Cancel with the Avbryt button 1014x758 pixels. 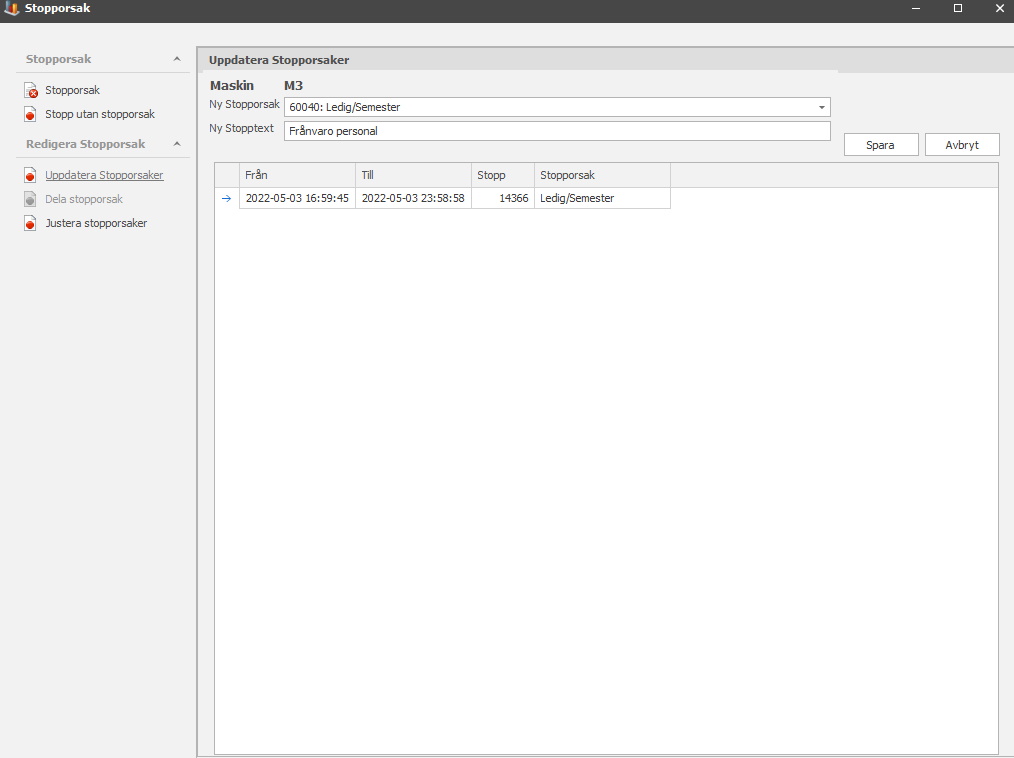(x=962, y=145)
